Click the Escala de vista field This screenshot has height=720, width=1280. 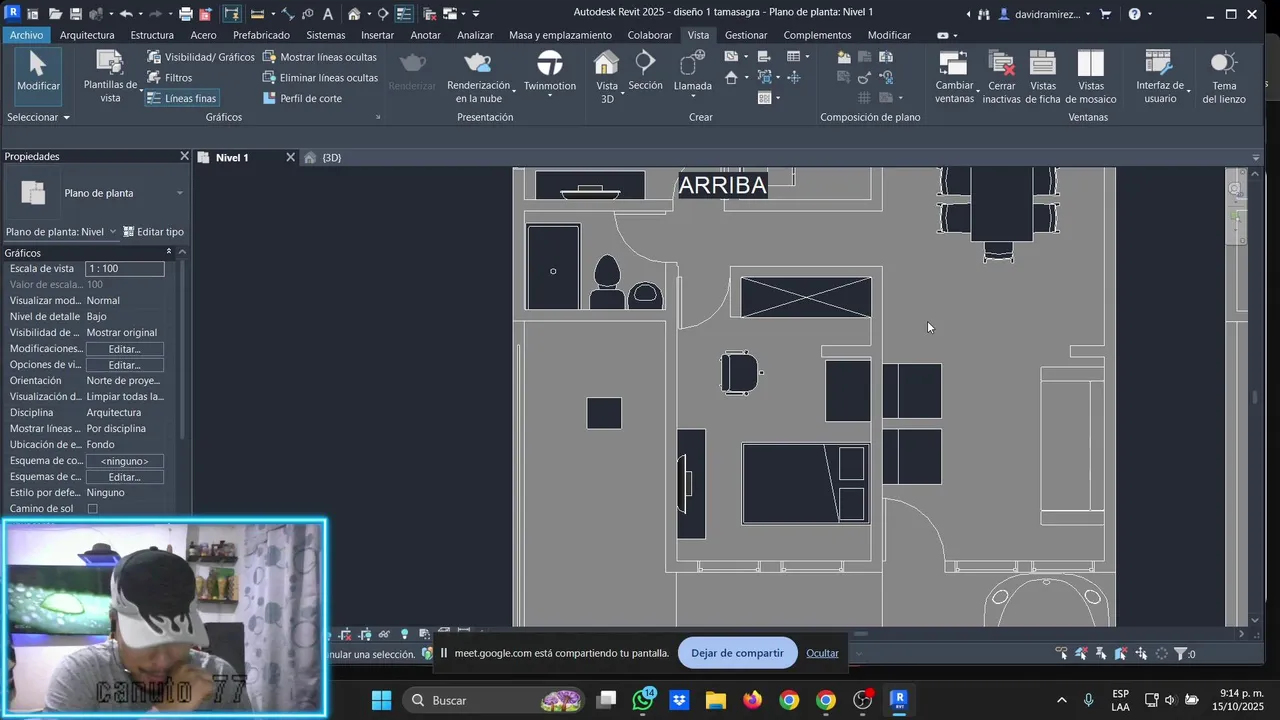(125, 269)
